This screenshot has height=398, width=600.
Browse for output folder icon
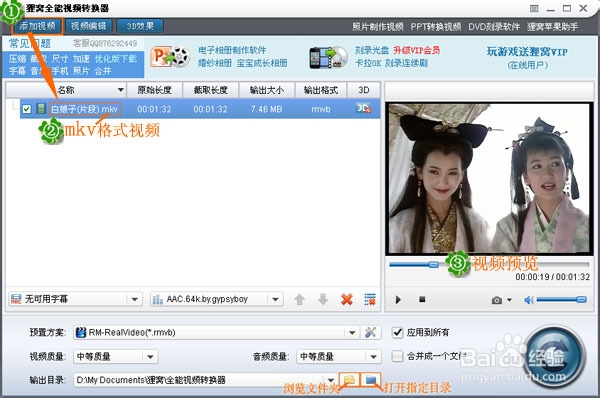point(349,380)
